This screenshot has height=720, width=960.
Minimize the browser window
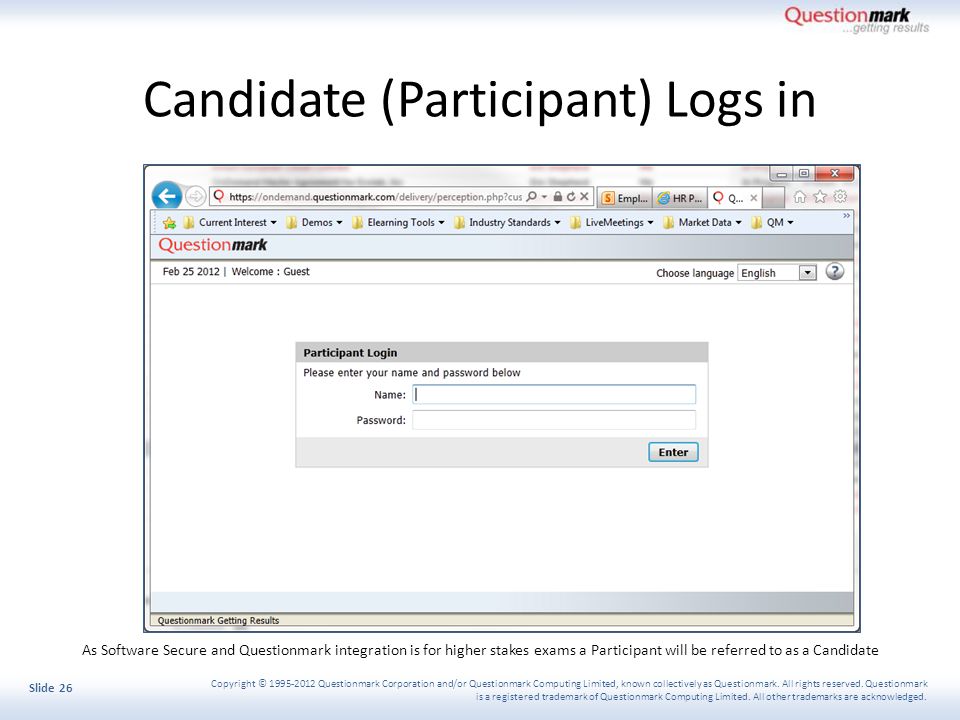pyautogui.click(x=781, y=174)
